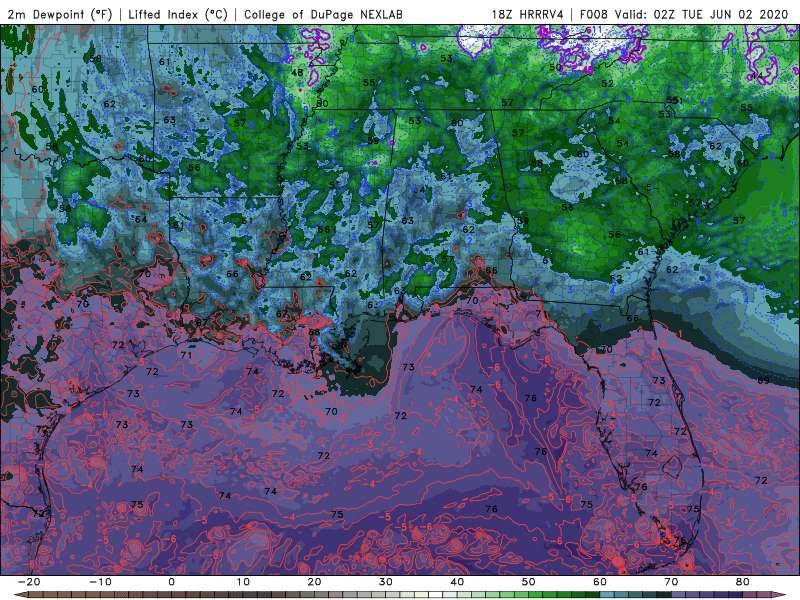
Task: Click the 0 label on the color scale
Action: tap(171, 582)
